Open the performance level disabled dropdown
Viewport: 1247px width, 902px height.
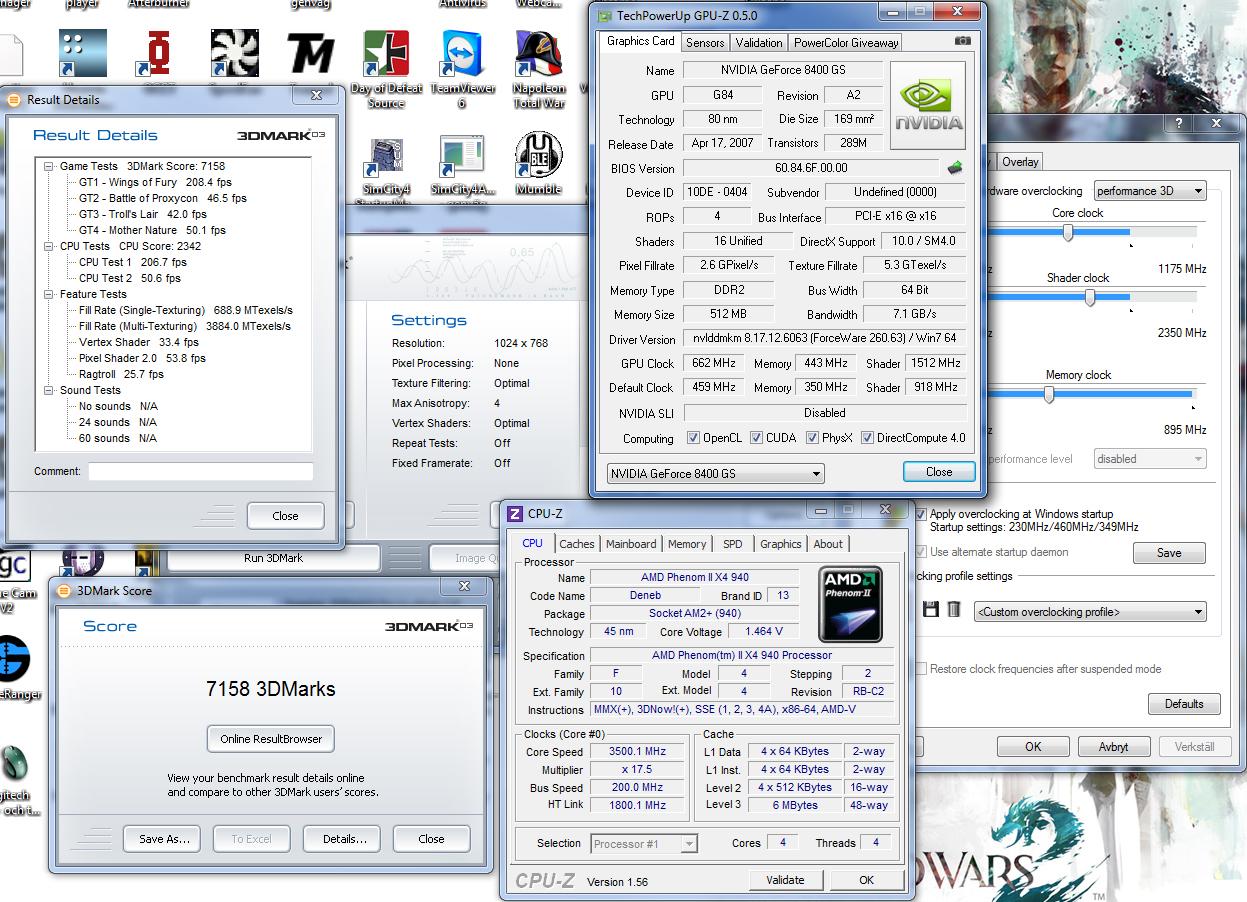(1150, 459)
